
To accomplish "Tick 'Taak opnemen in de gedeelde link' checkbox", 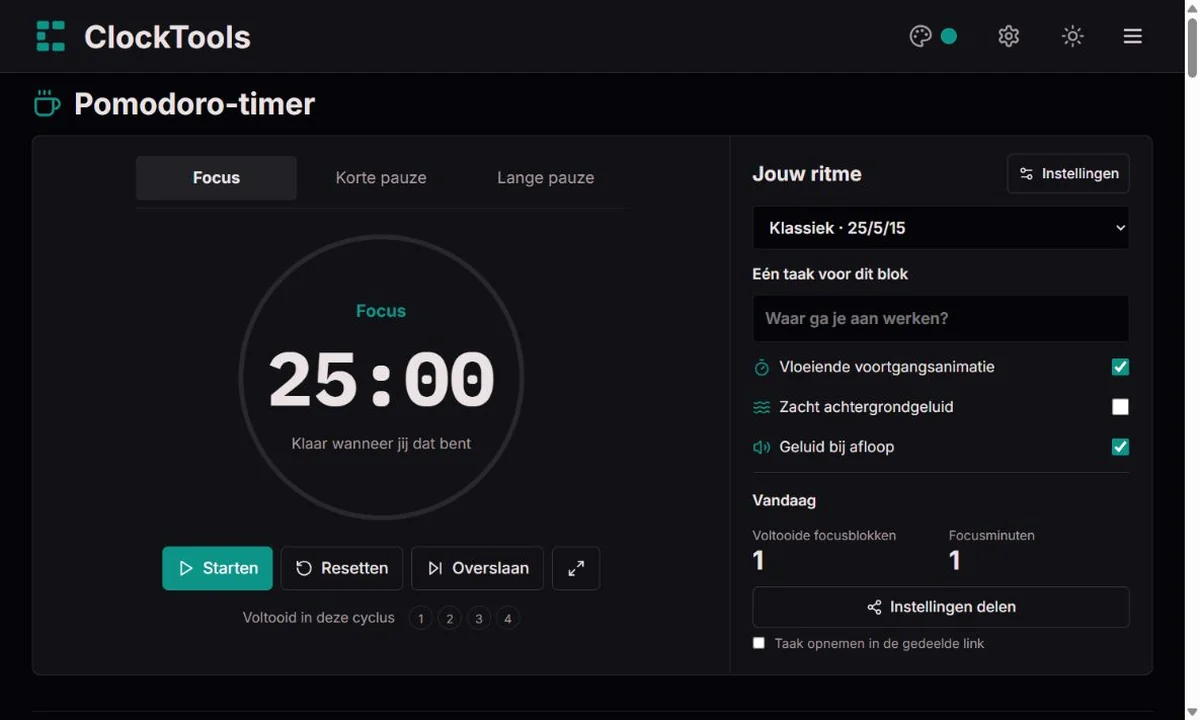I will click(759, 643).
